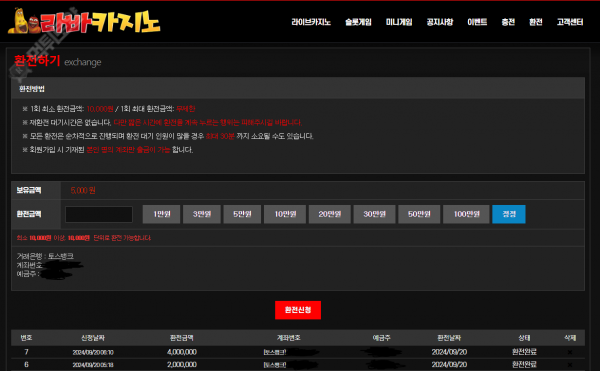Image resolution: width=600 pixels, height=371 pixels.
Task: Click the blue 정정 reset button
Action: tap(509, 214)
